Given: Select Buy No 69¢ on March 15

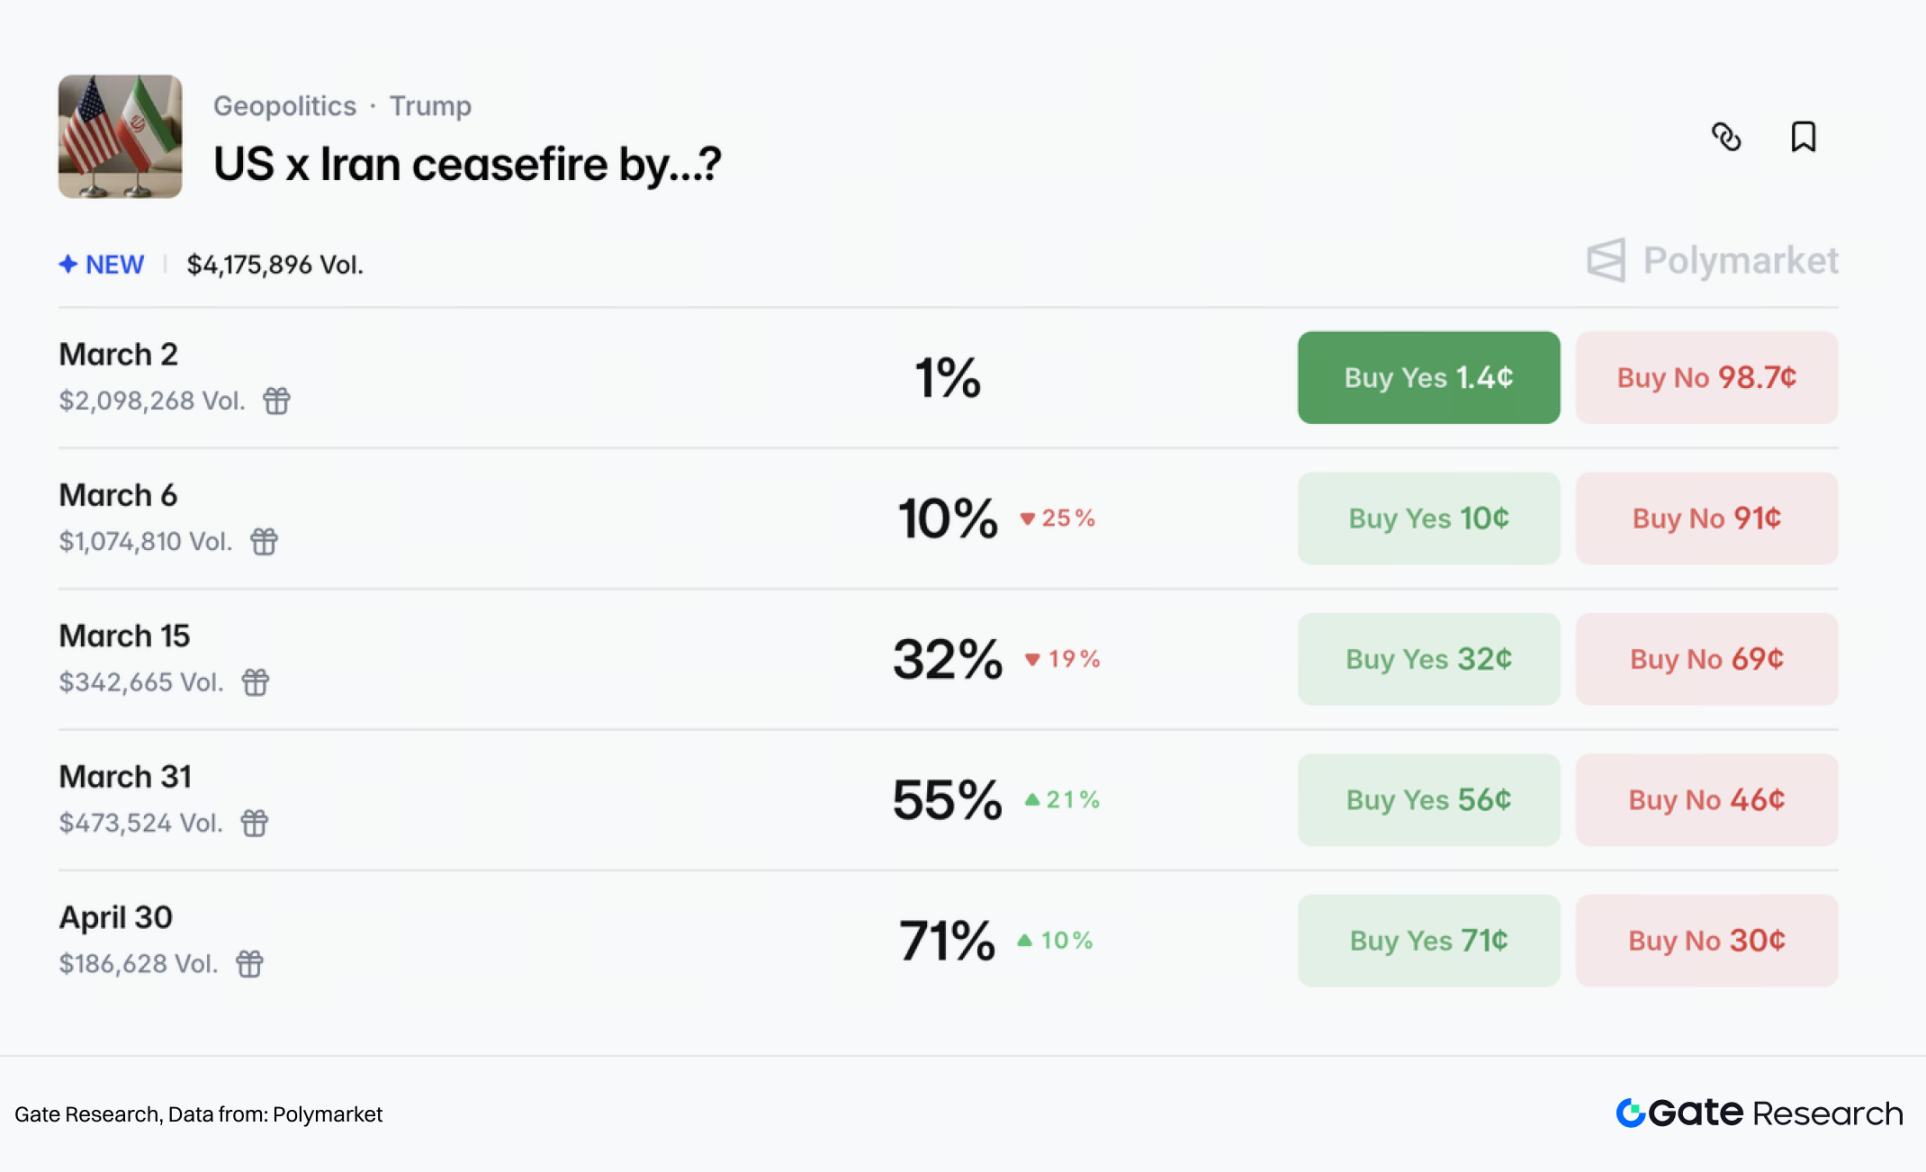Looking at the screenshot, I should click(x=1706, y=659).
